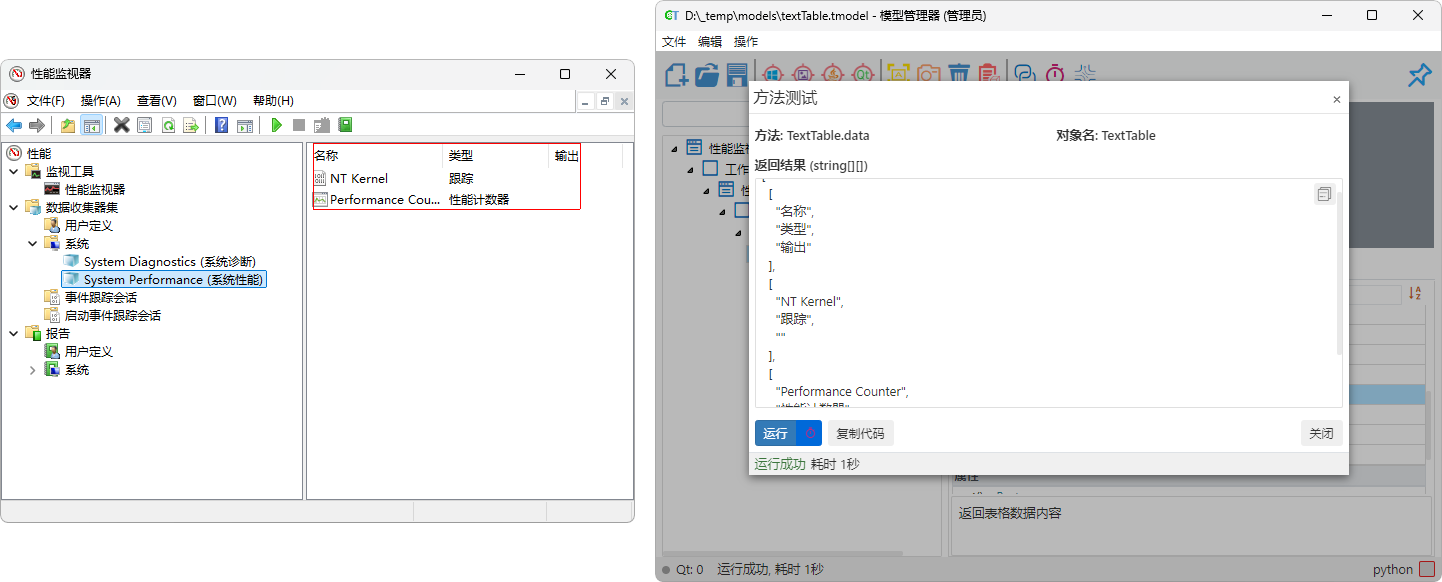The width and height of the screenshot is (1442, 582).
Task: Toggle the show/hide action pane toolbar button
Action: [245, 125]
